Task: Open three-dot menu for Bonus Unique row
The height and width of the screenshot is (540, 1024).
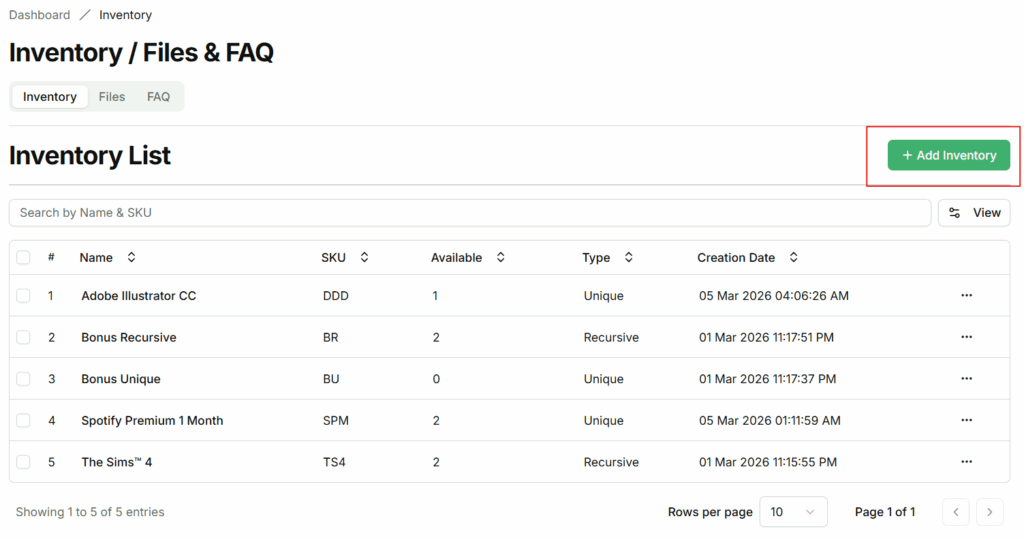Action: (x=966, y=379)
